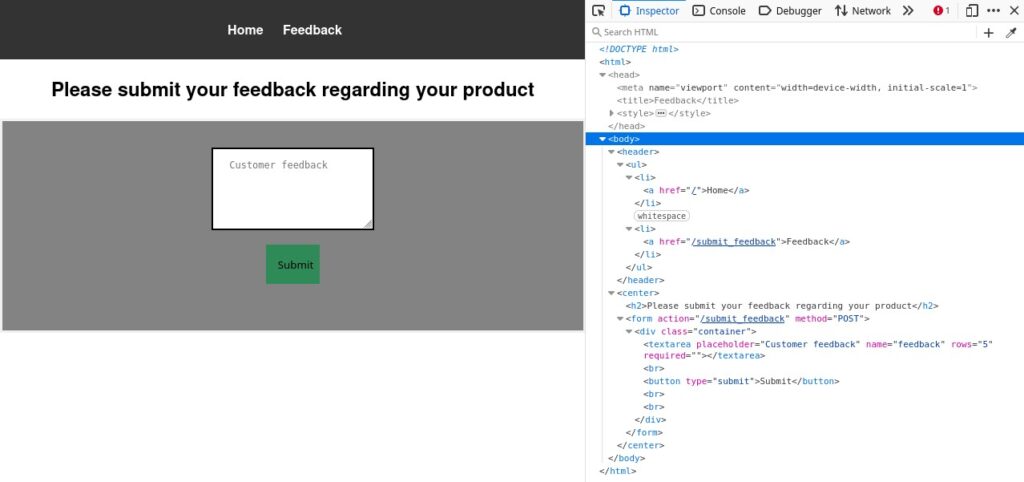
Task: Select the button type submit row
Action: pos(741,381)
